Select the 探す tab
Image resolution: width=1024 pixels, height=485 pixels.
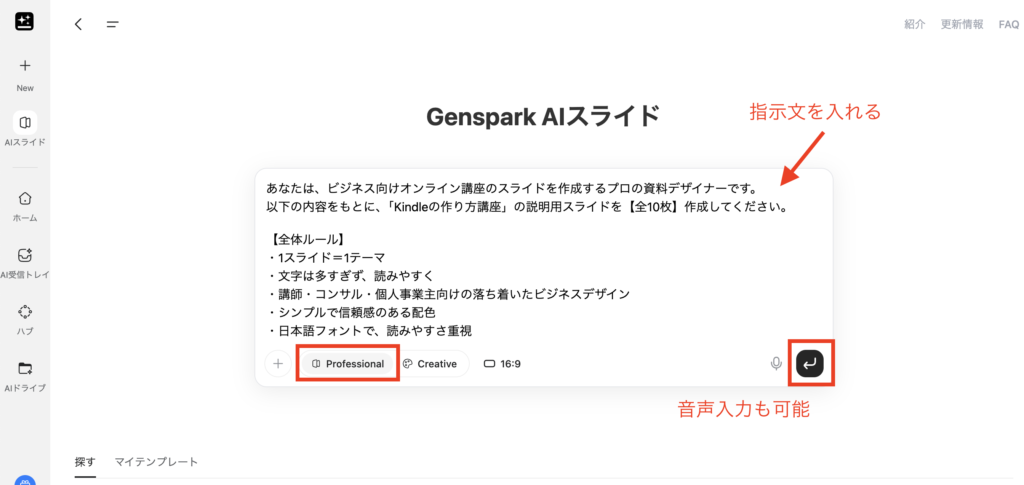85,462
